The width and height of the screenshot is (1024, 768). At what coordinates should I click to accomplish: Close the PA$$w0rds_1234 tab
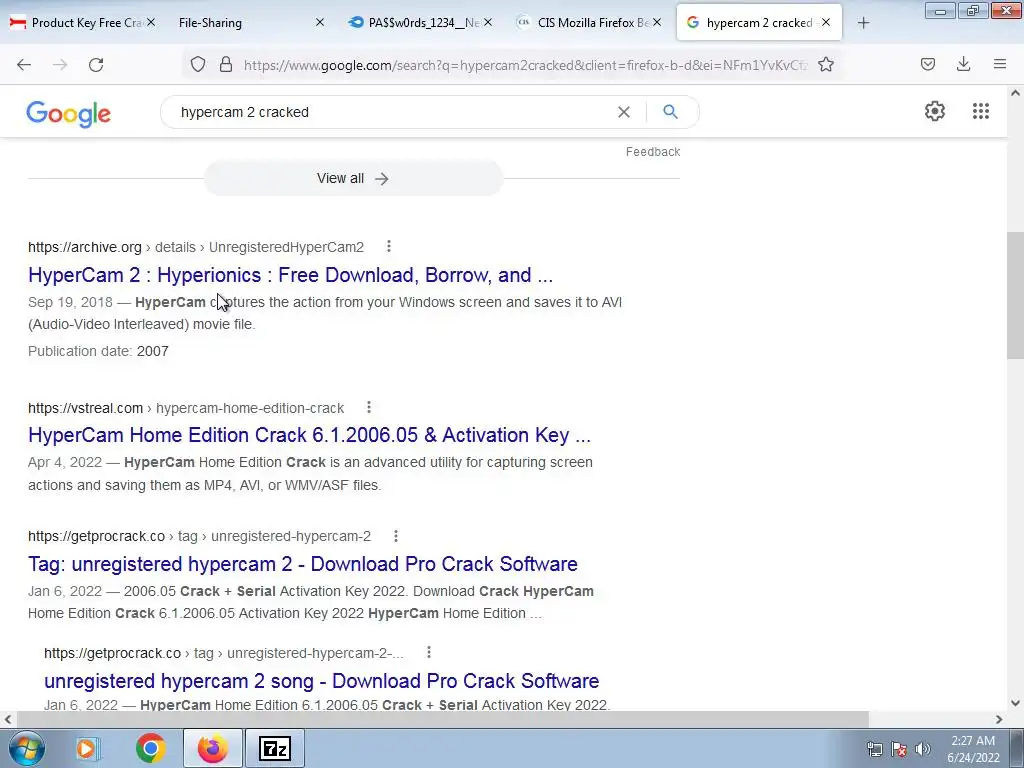tap(488, 23)
